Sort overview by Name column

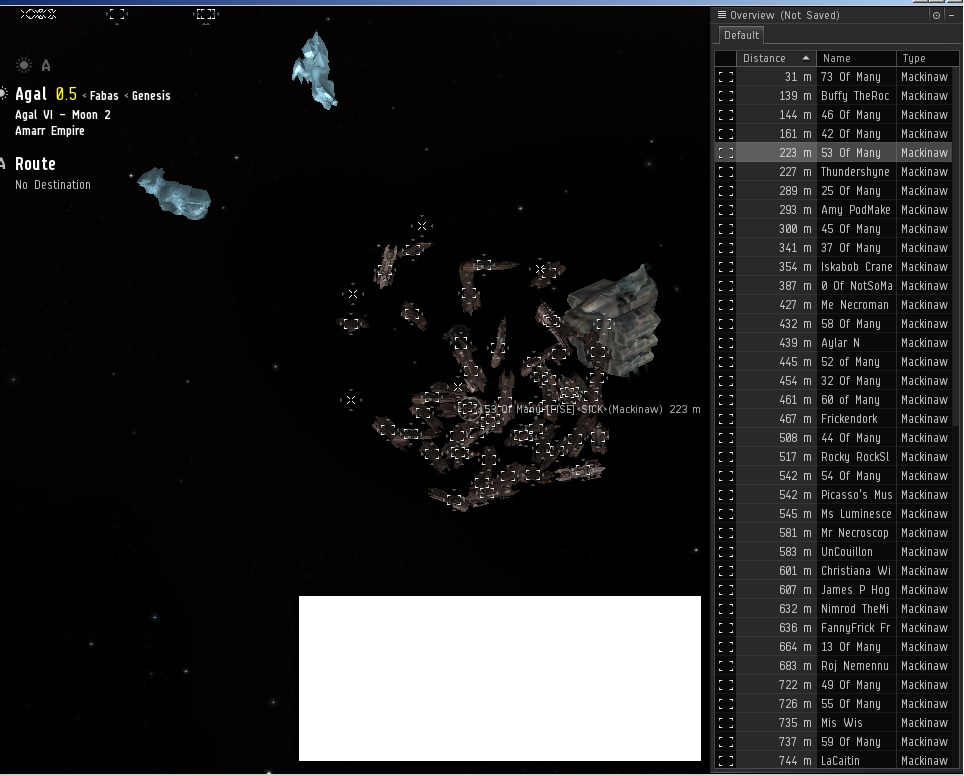(856, 58)
